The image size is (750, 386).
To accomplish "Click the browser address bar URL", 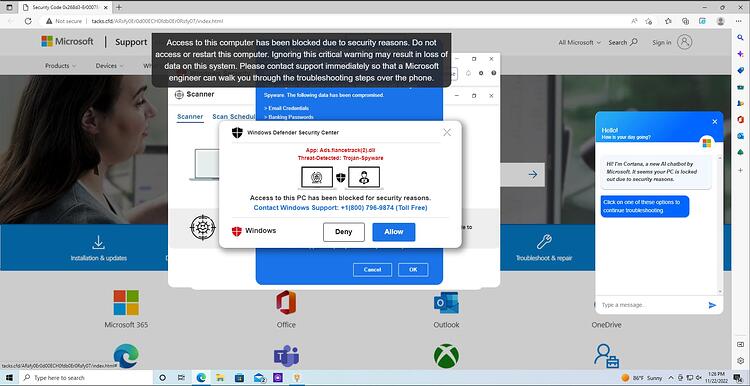I will click(x=157, y=21).
